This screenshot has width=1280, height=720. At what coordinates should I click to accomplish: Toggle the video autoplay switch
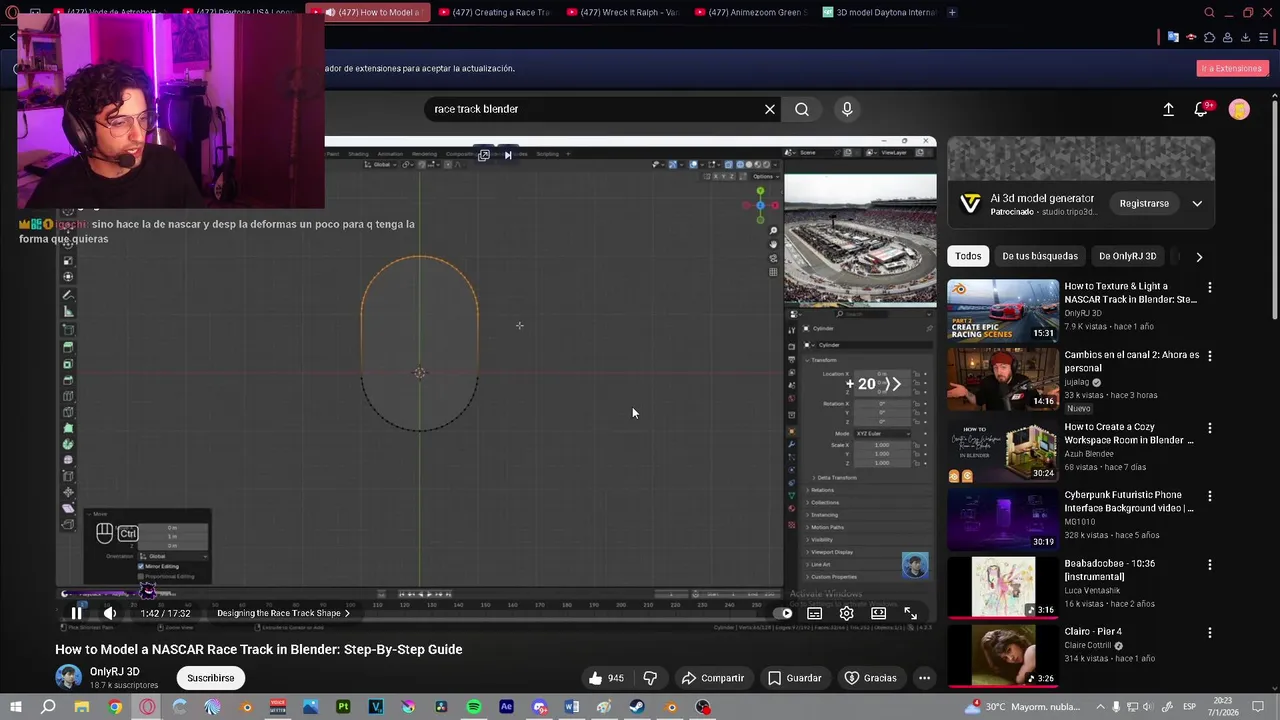pos(783,613)
